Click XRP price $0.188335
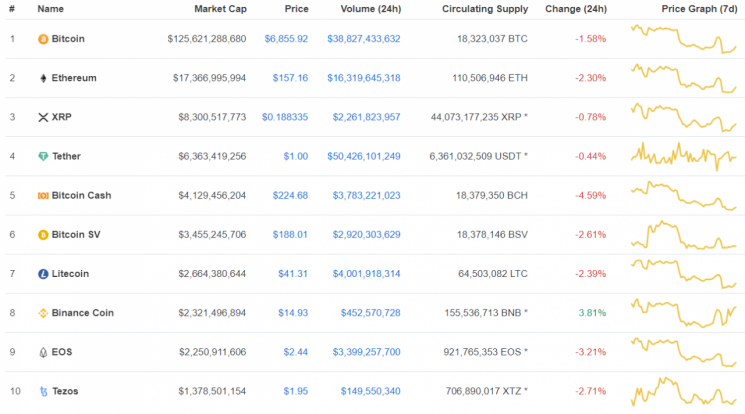This screenshot has width=745, height=414. click(x=285, y=117)
